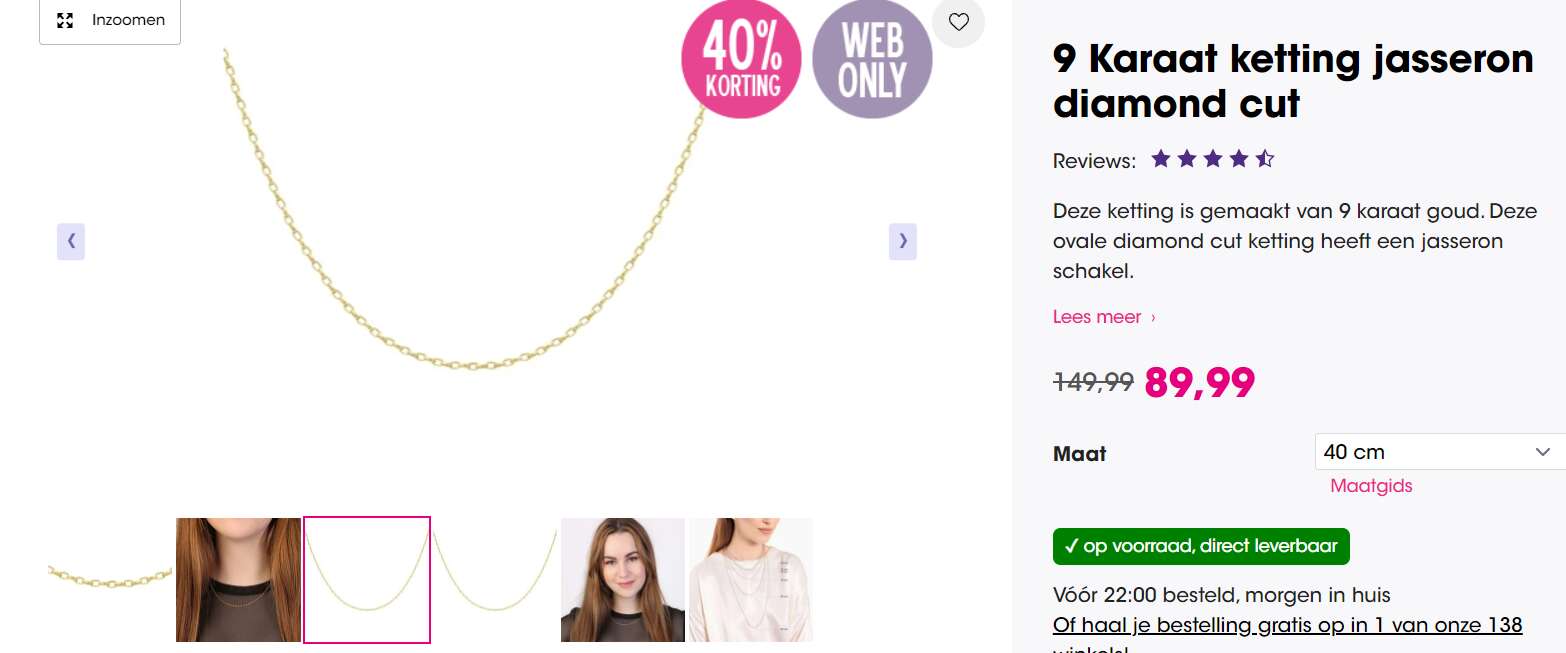Select the thumbnail with white blouse model
The height and width of the screenshot is (653, 1566).
[751, 580]
